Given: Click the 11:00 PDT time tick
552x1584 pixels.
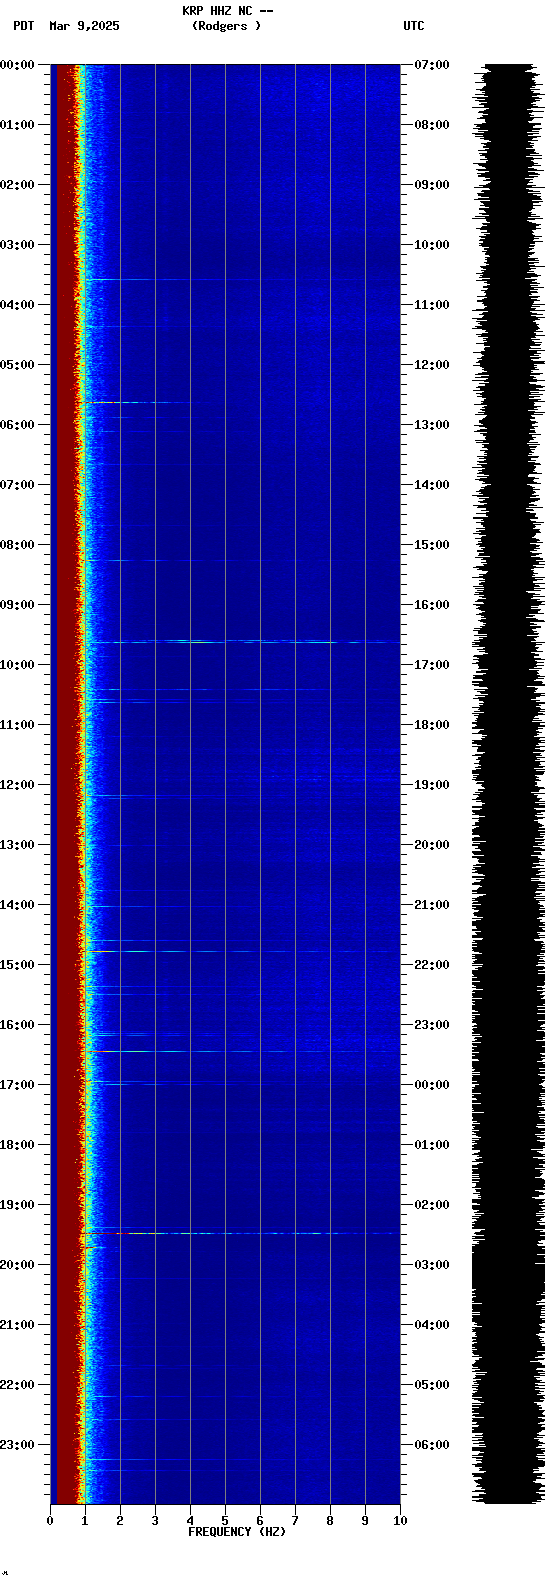Looking at the screenshot, I should (17, 725).
